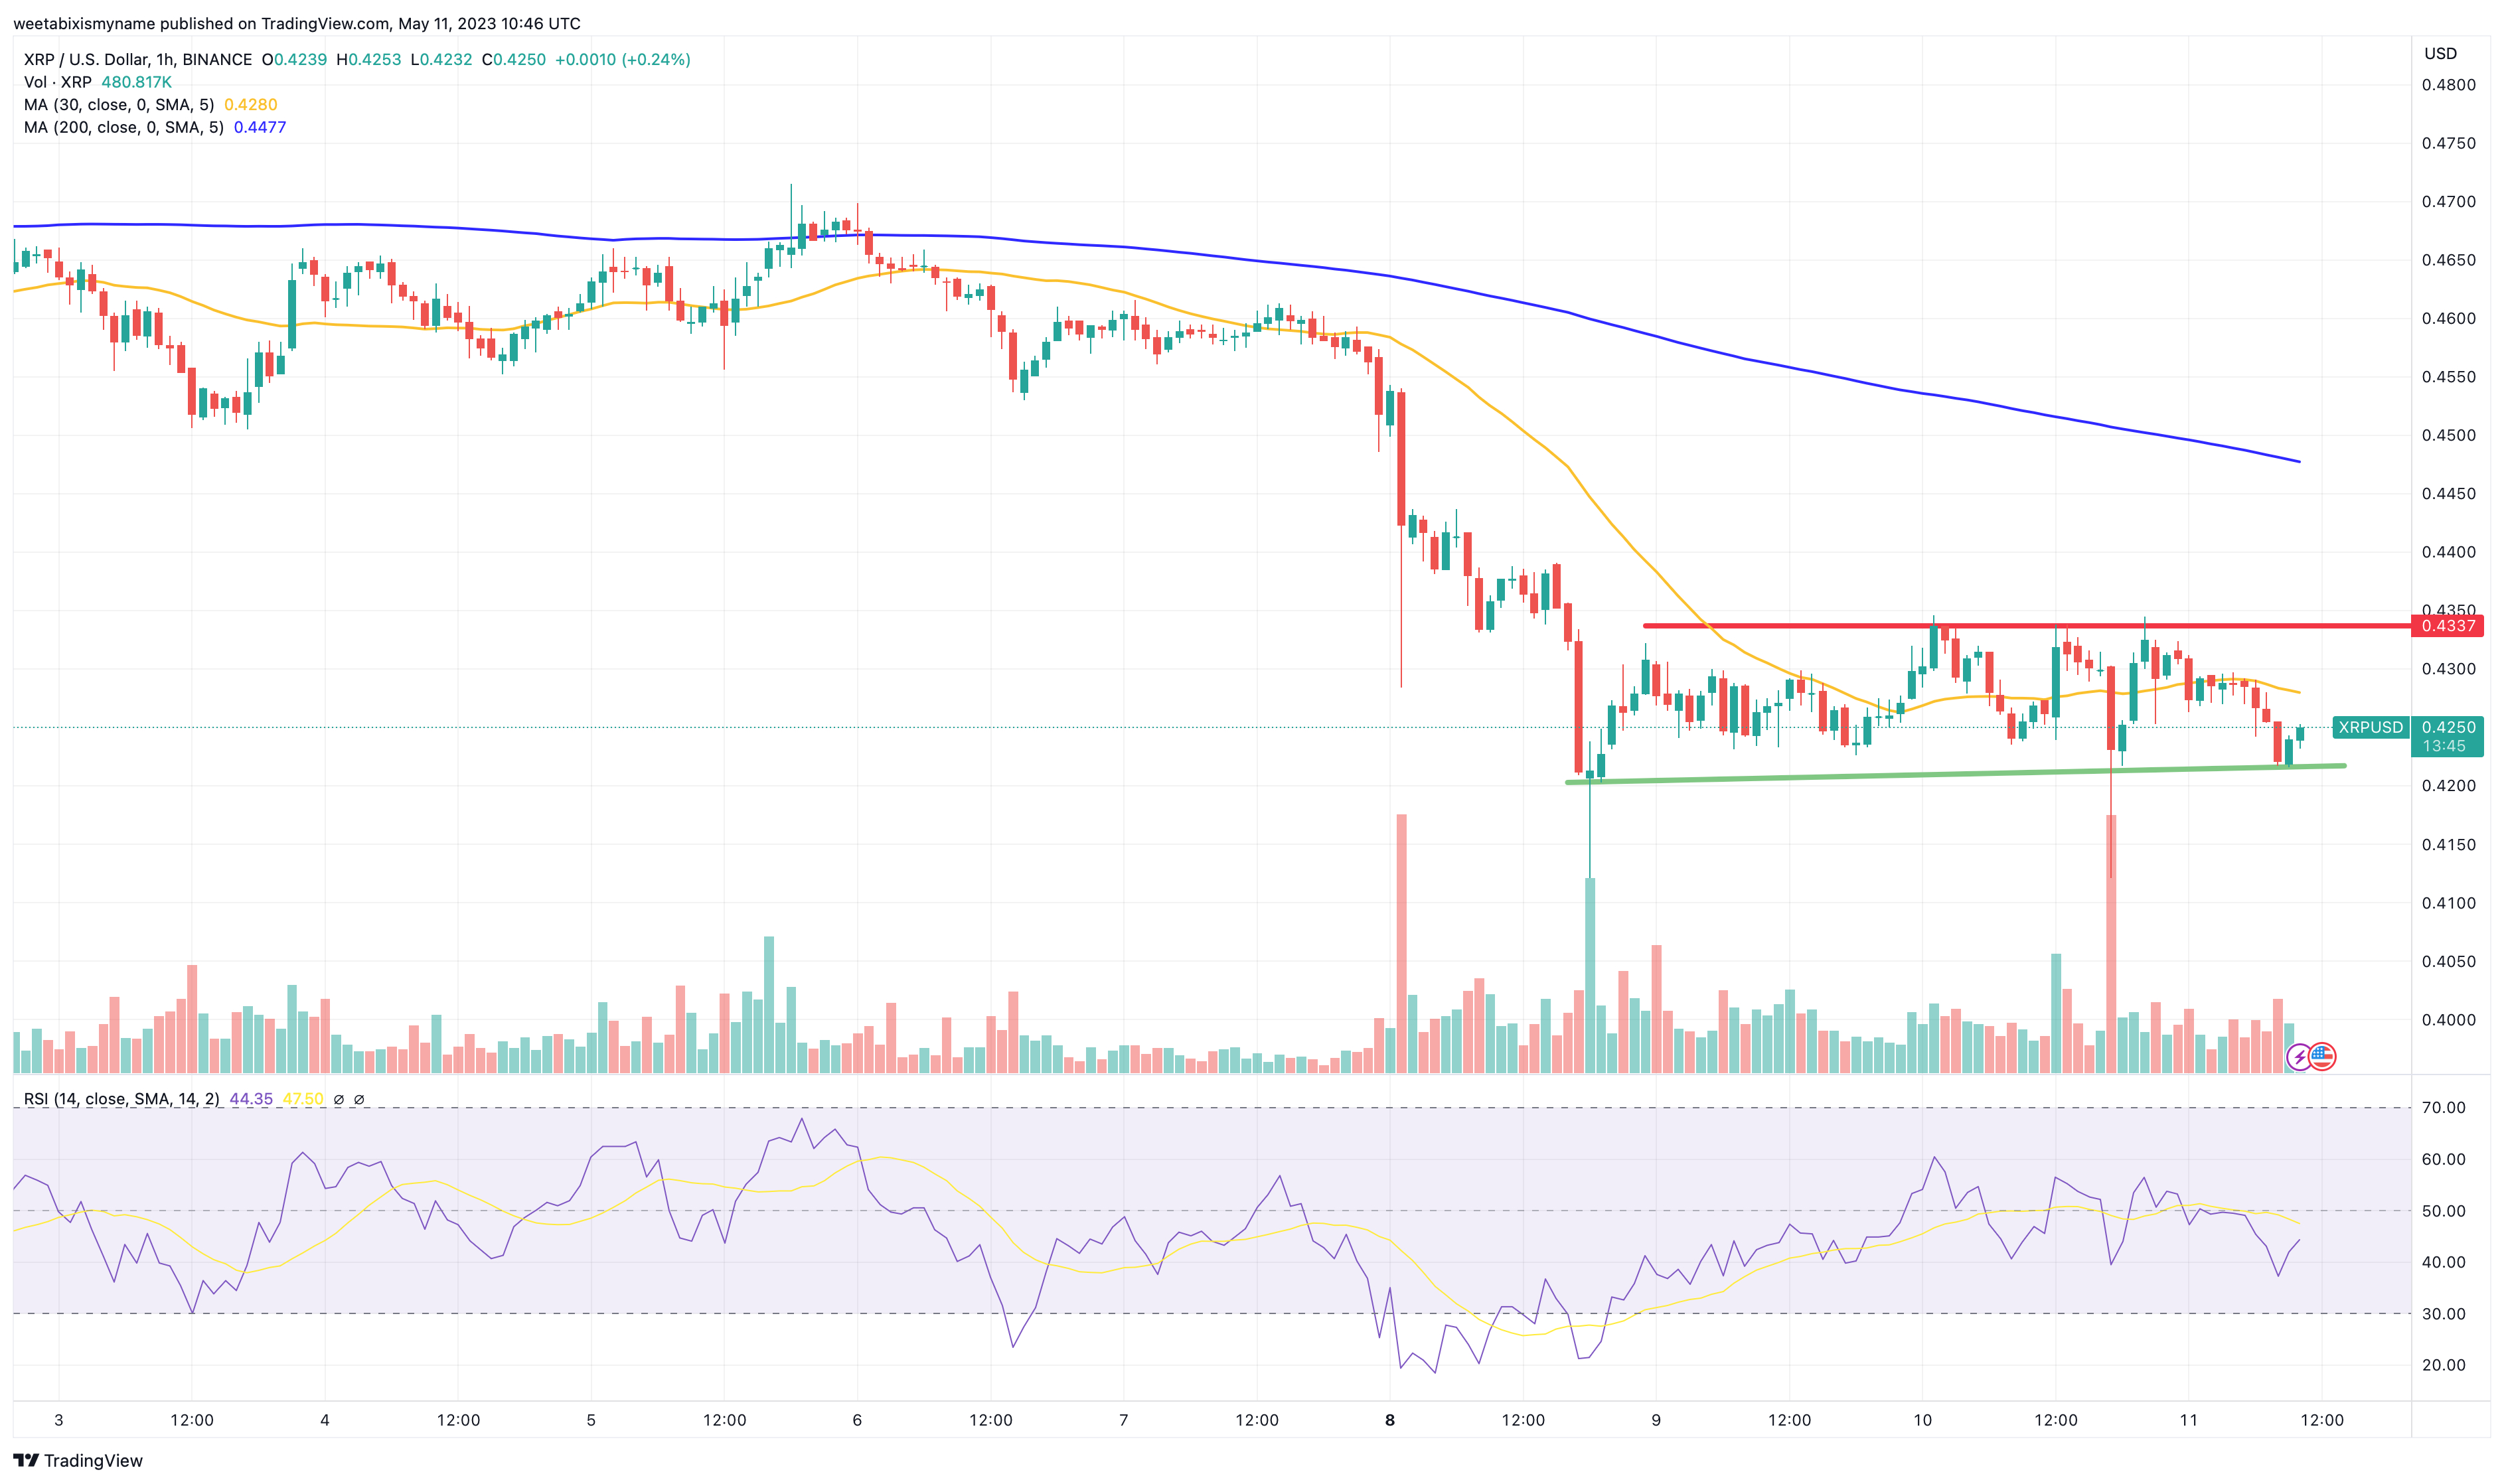The width and height of the screenshot is (2504, 1484).
Task: Click the purple lightning event icon
Action: click(x=2299, y=1056)
